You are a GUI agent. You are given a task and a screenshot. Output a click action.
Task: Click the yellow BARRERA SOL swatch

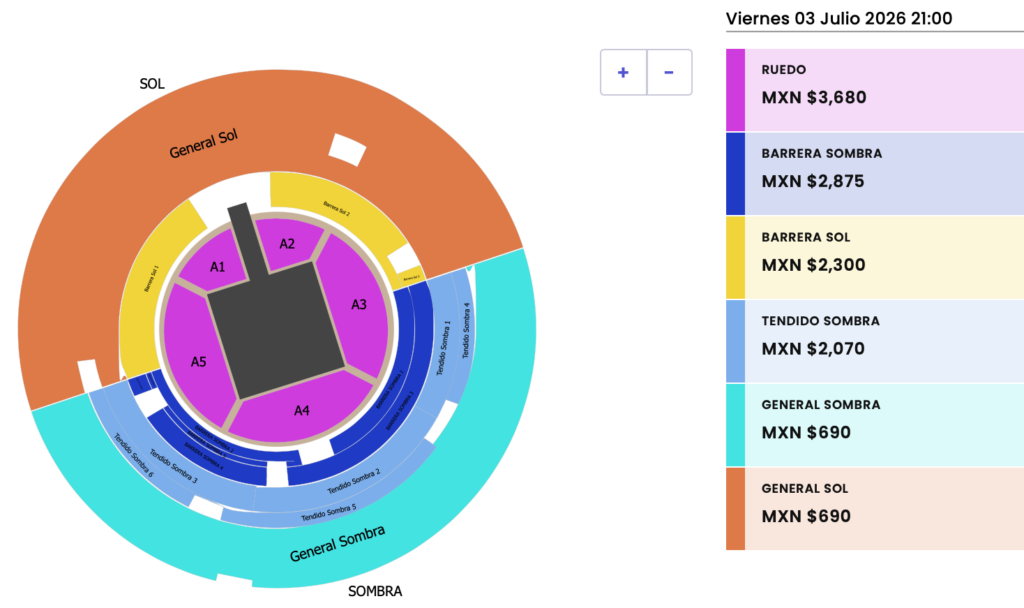[x=735, y=257]
